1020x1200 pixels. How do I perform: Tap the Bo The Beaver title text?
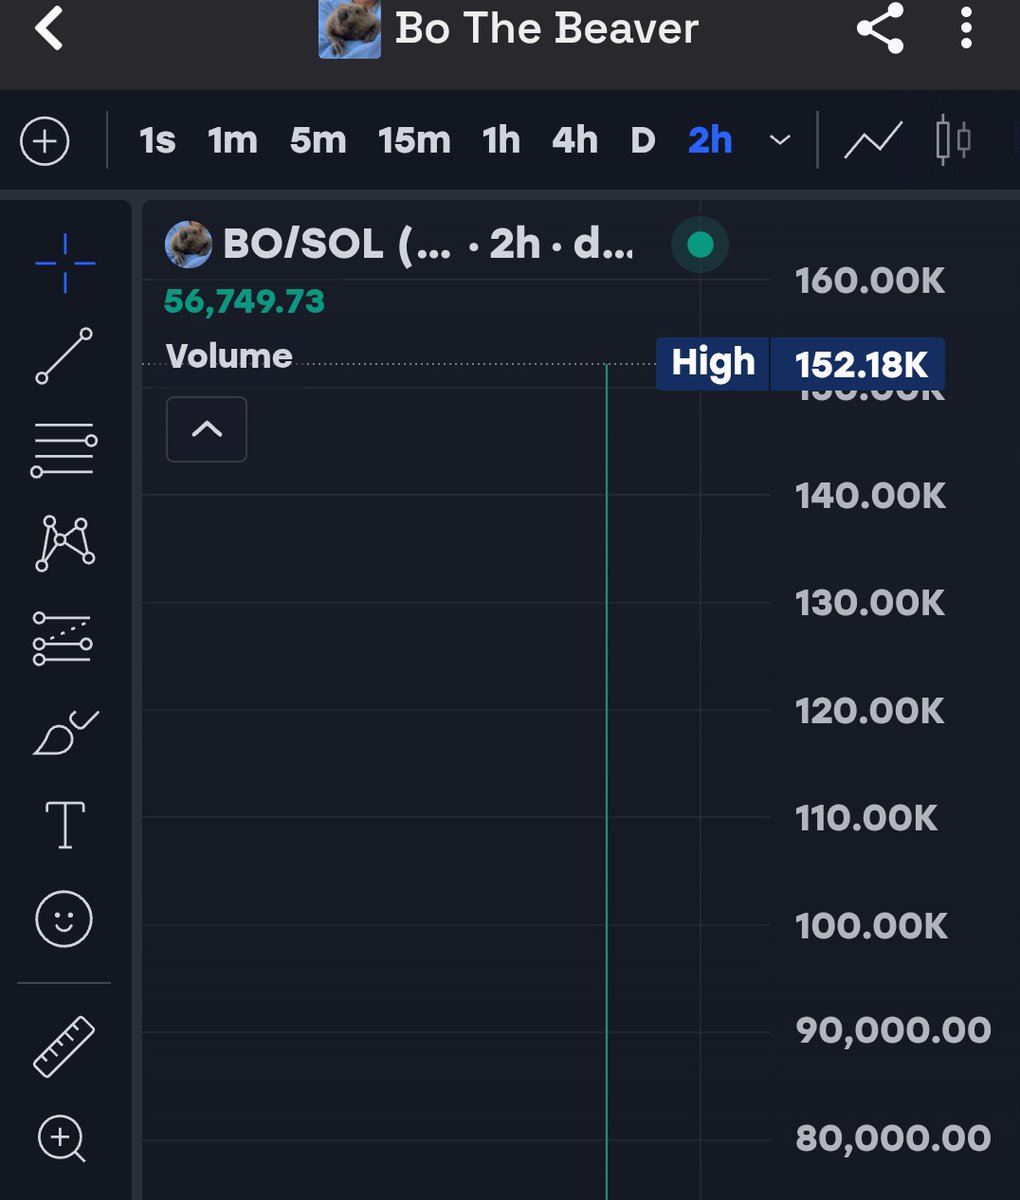546,28
